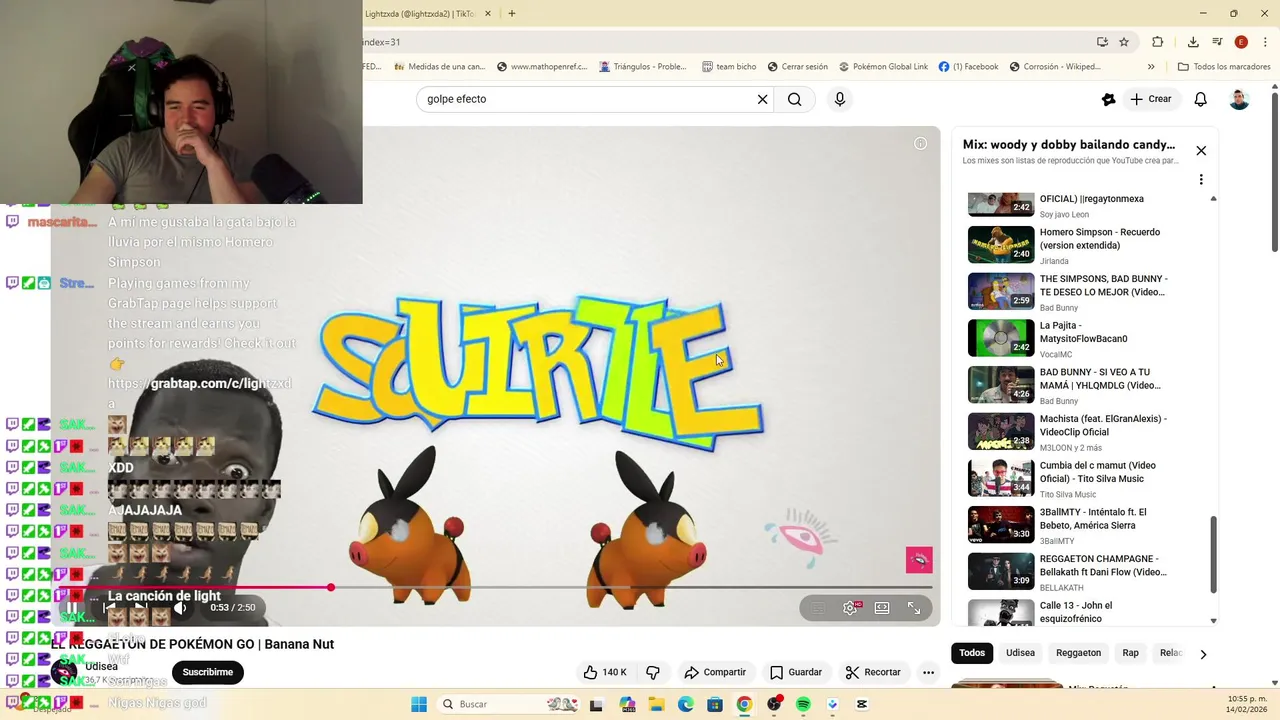Select the Todos filter chip

tap(972, 653)
